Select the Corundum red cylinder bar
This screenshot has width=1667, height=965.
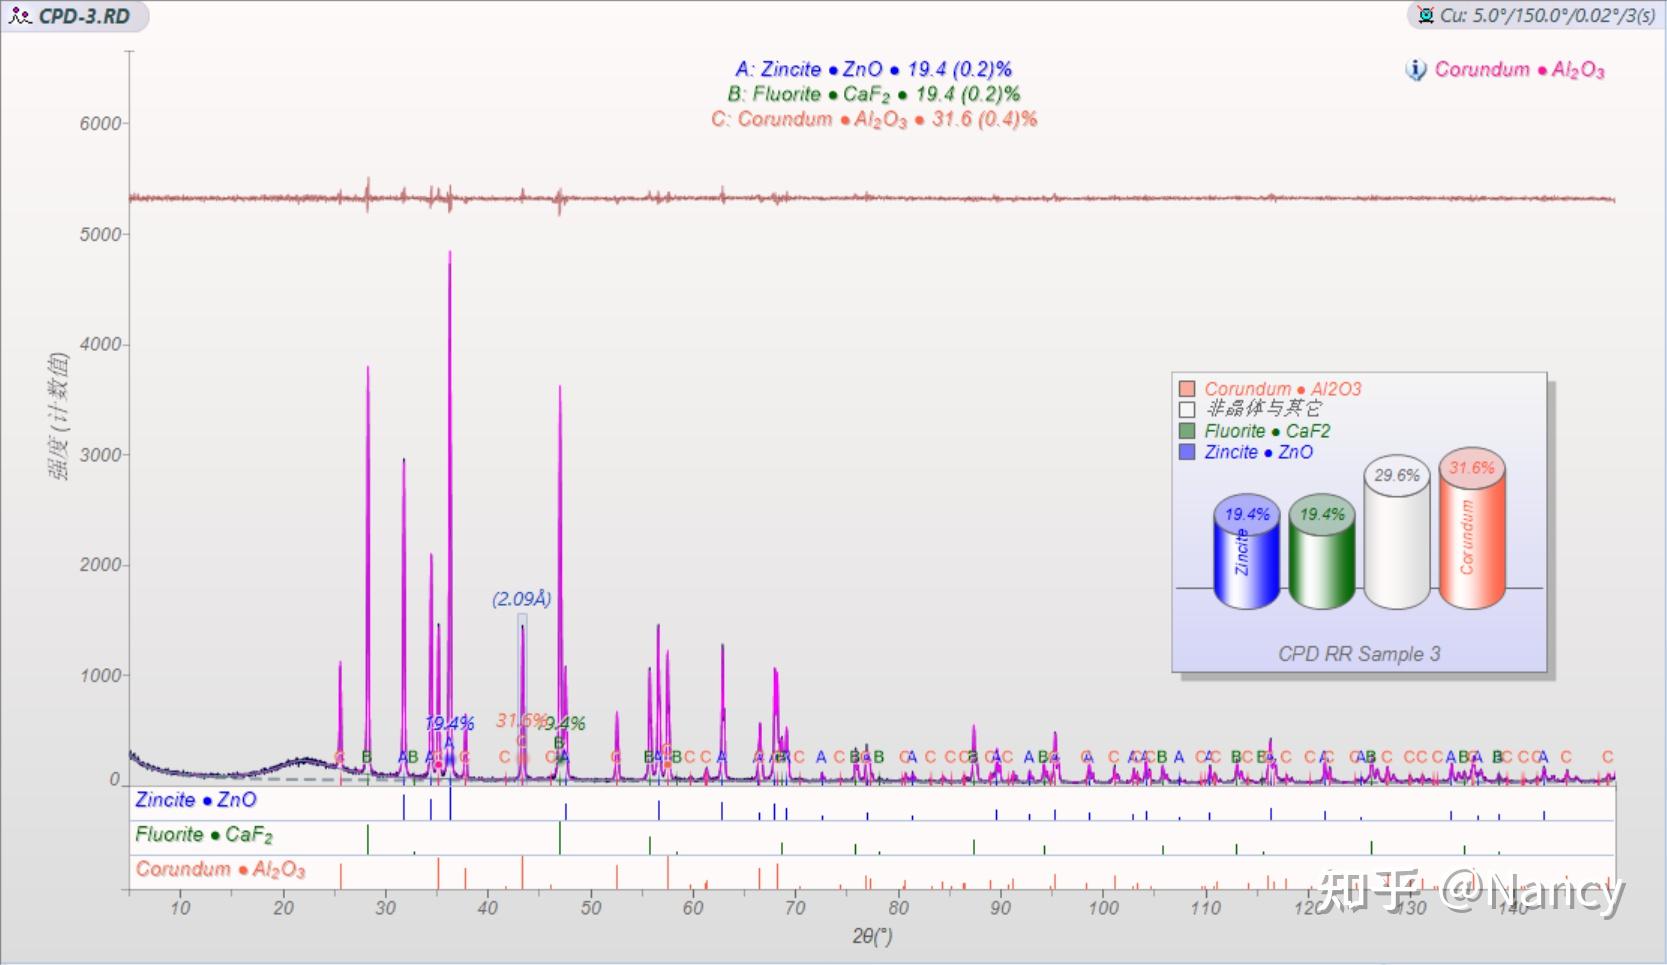tap(1472, 528)
